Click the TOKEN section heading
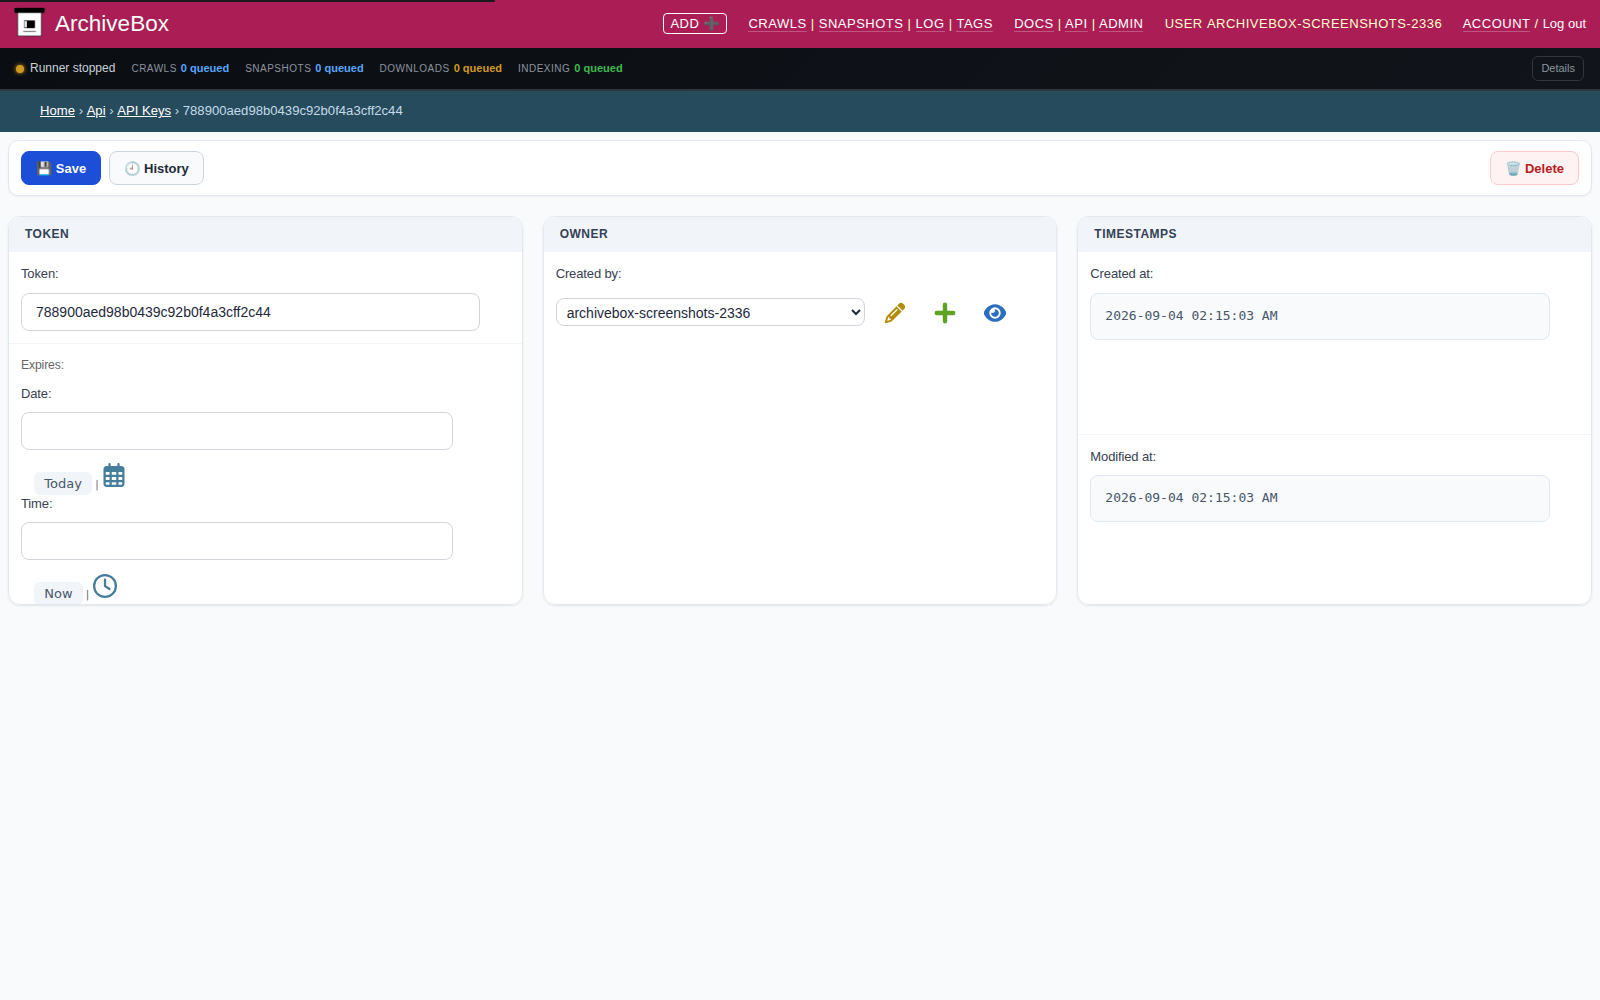 47,234
